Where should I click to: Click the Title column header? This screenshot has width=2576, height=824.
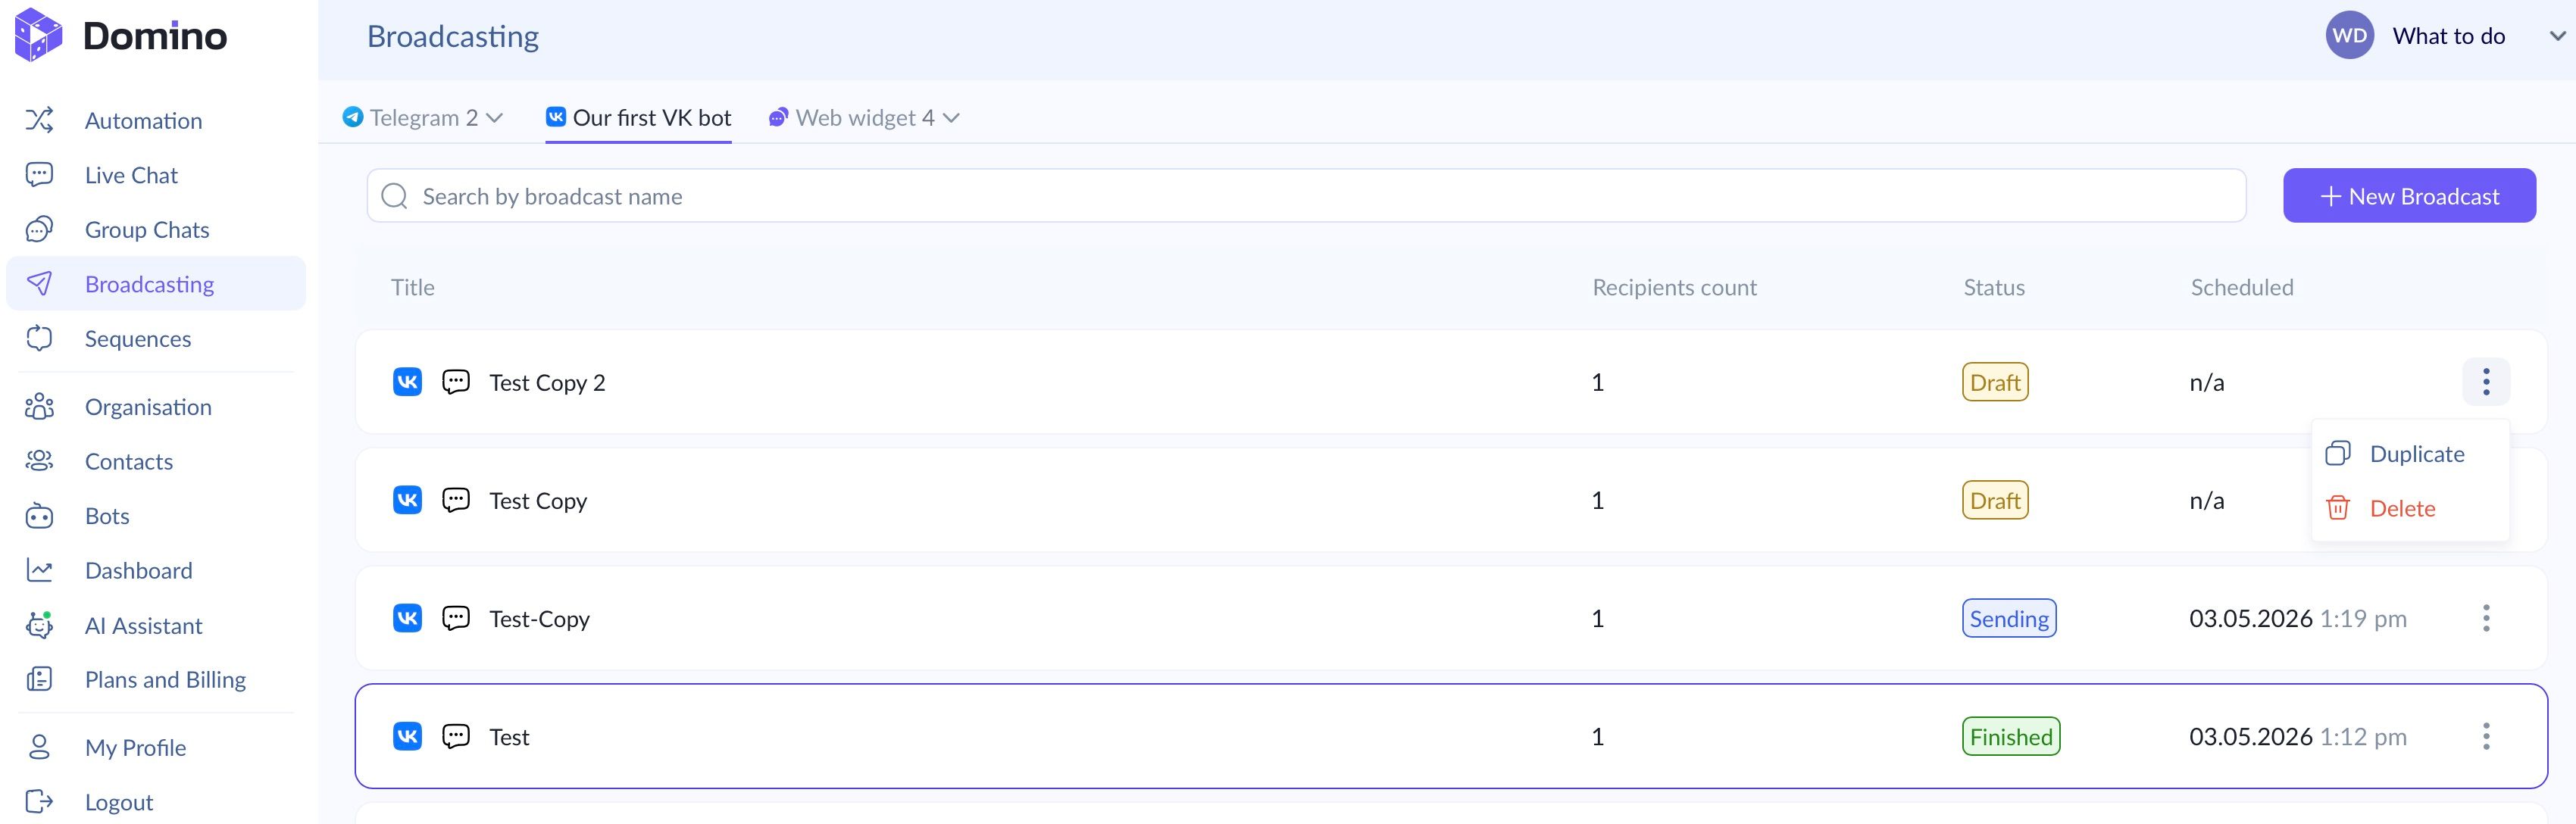413,287
